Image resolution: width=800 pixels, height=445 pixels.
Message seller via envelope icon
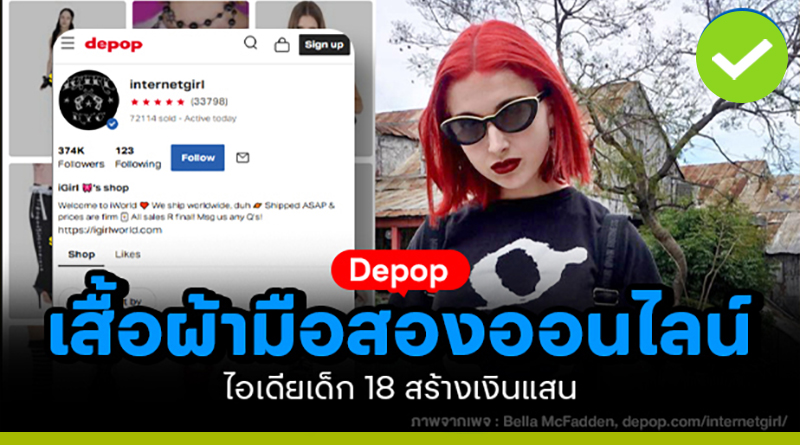coord(242,158)
